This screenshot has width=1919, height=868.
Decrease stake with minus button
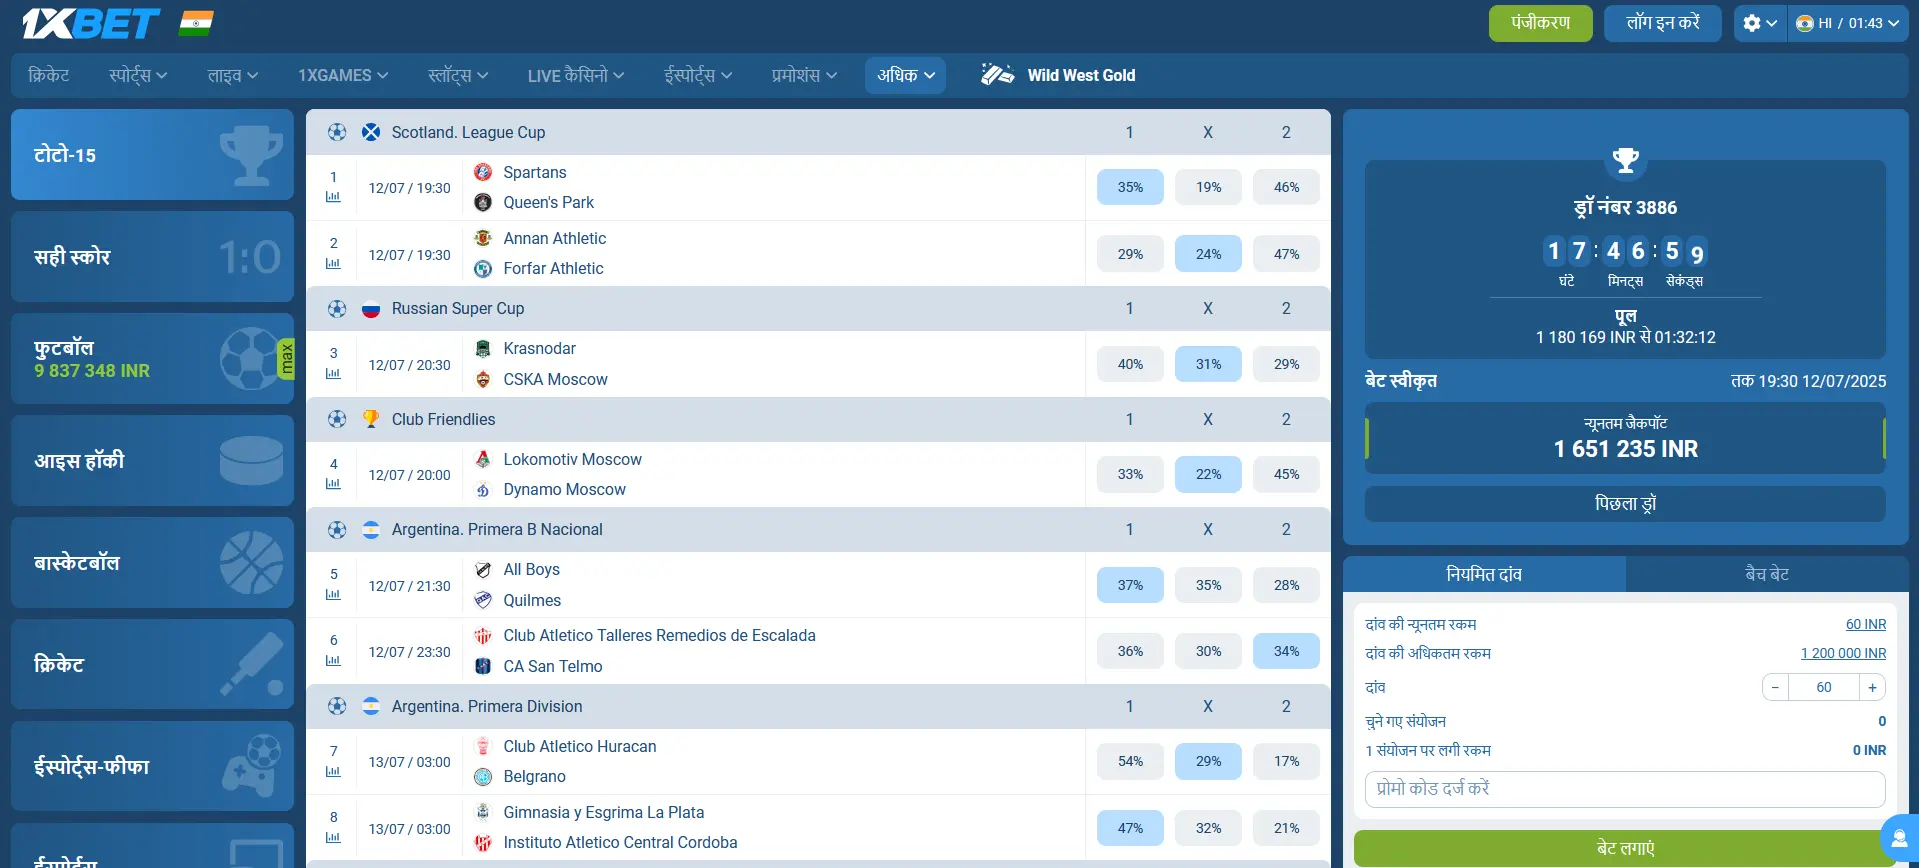pyautogui.click(x=1775, y=687)
